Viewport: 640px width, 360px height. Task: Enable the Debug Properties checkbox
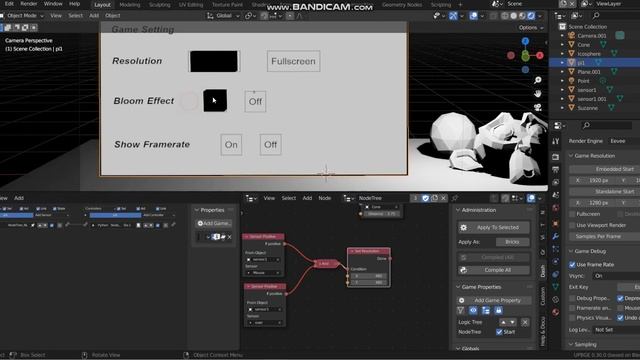click(572, 298)
